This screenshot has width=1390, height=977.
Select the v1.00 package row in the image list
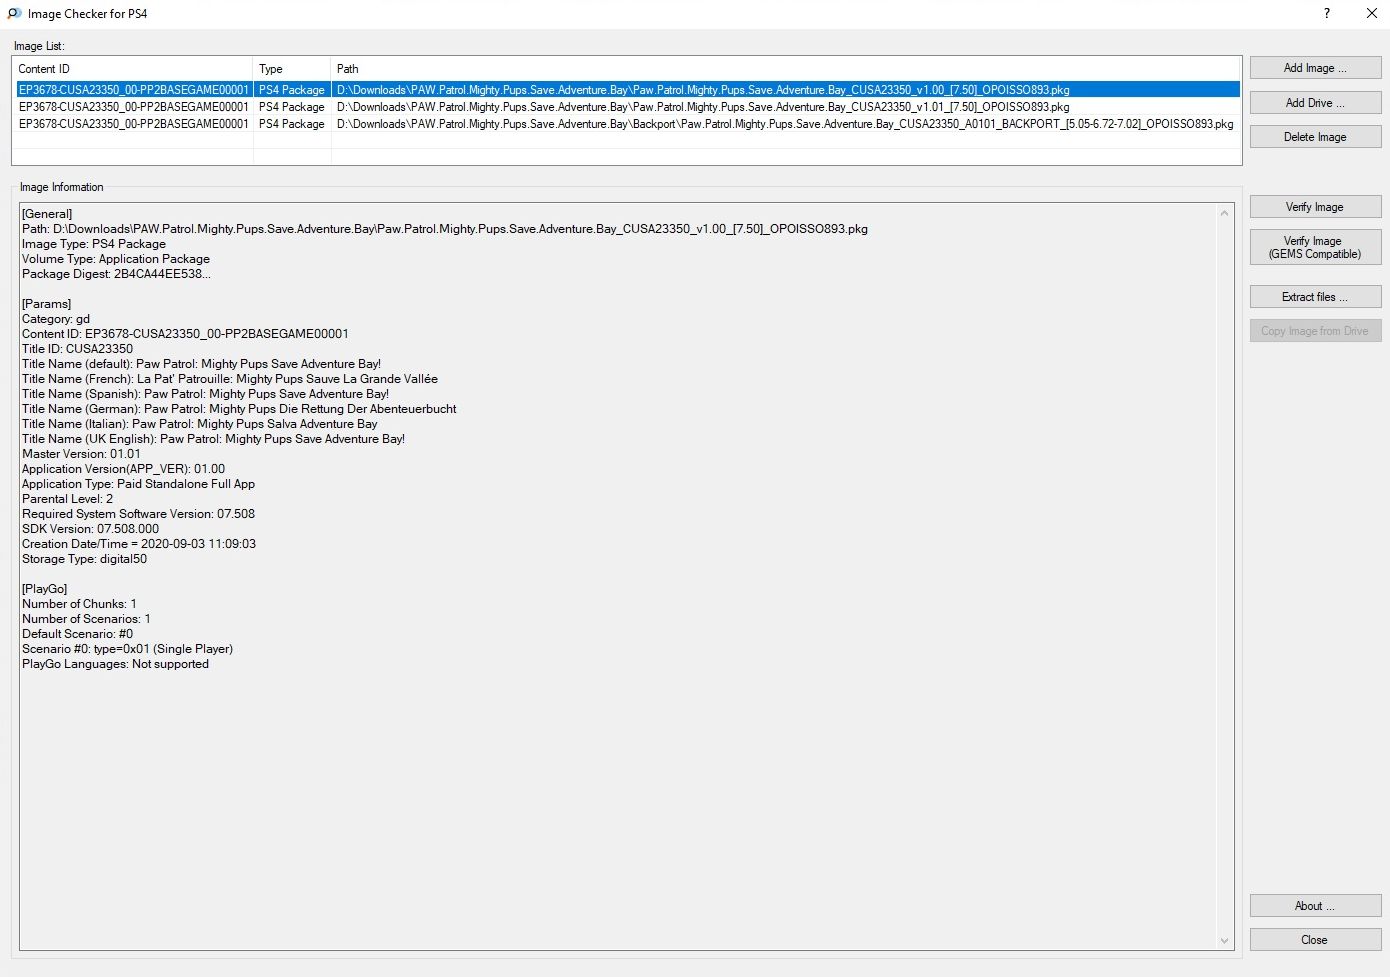coord(627,90)
